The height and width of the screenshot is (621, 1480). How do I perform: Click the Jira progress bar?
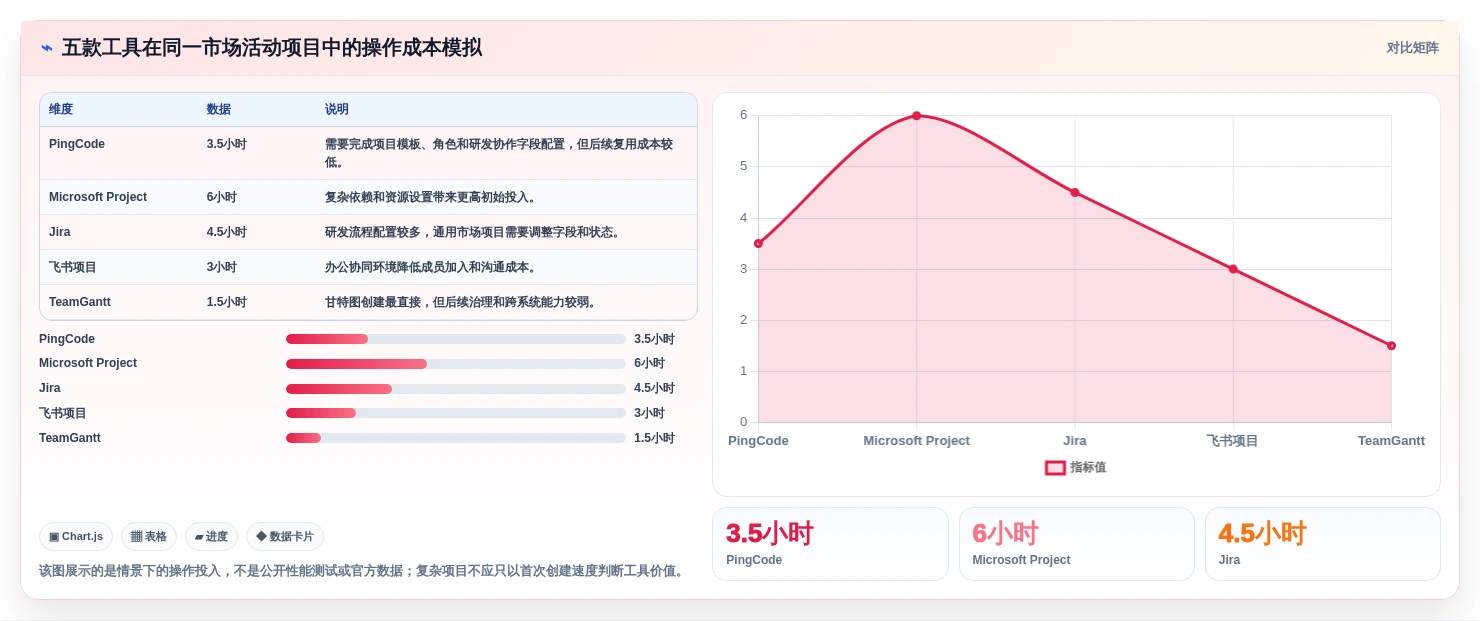pos(456,388)
